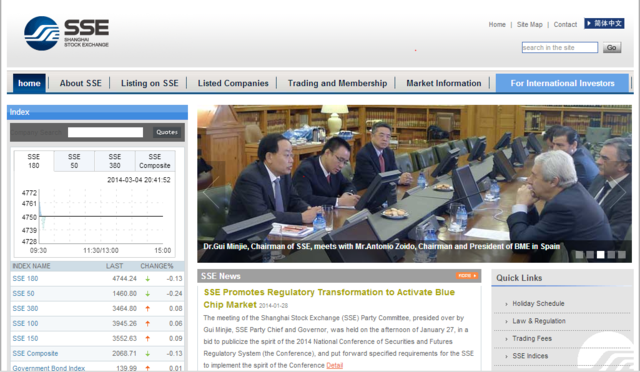Select the first slideshow indicator square
Image resolution: width=640 pixels, height=372 pixels.
tap(579, 255)
